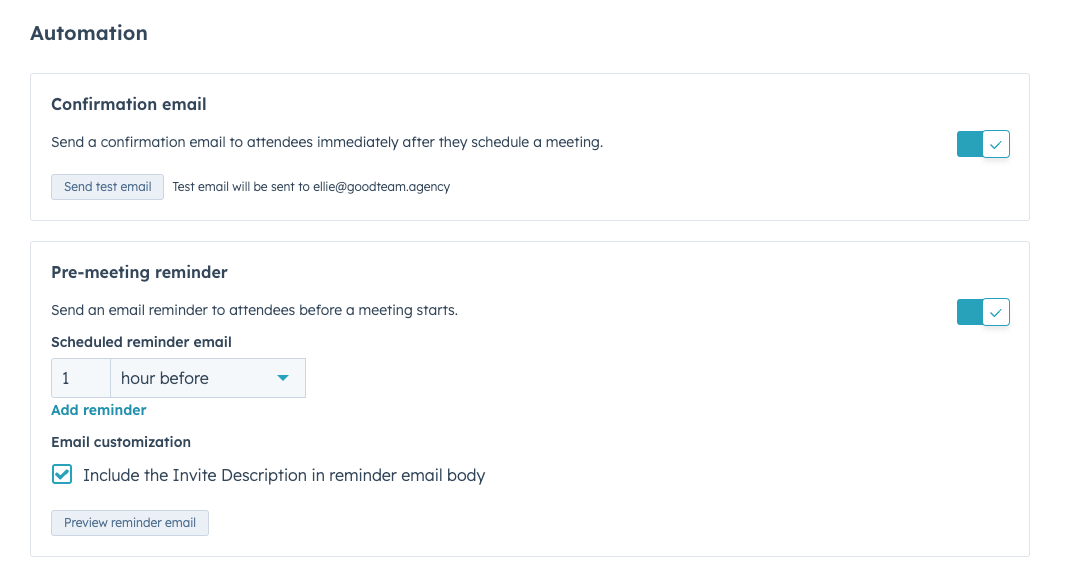The width and height of the screenshot is (1078, 579).
Task: Open the "hour before" dropdown
Action: [208, 378]
